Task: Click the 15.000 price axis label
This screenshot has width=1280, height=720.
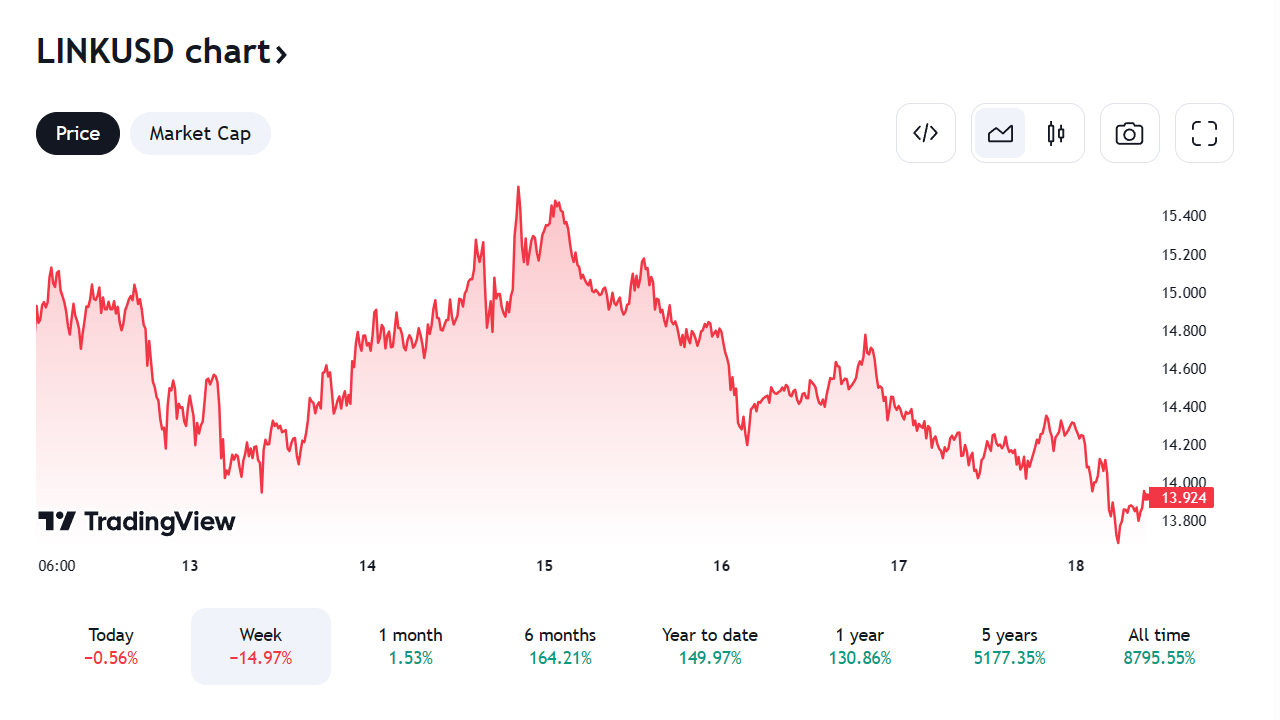Action: click(1184, 293)
